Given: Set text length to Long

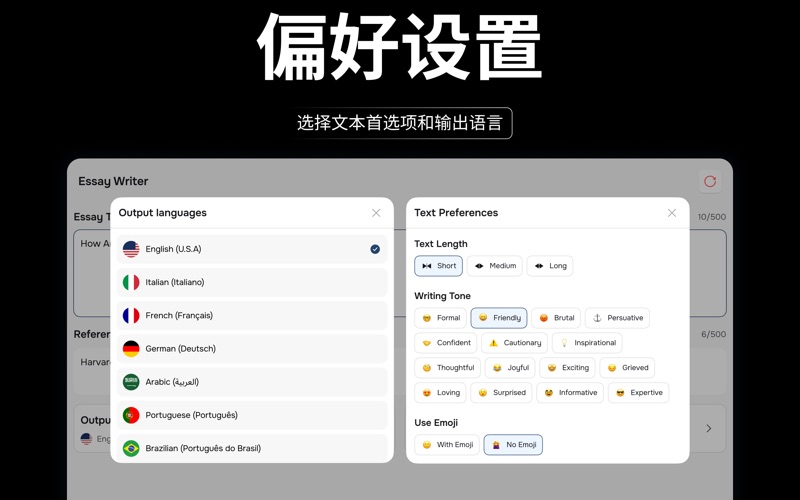Looking at the screenshot, I should click(550, 266).
